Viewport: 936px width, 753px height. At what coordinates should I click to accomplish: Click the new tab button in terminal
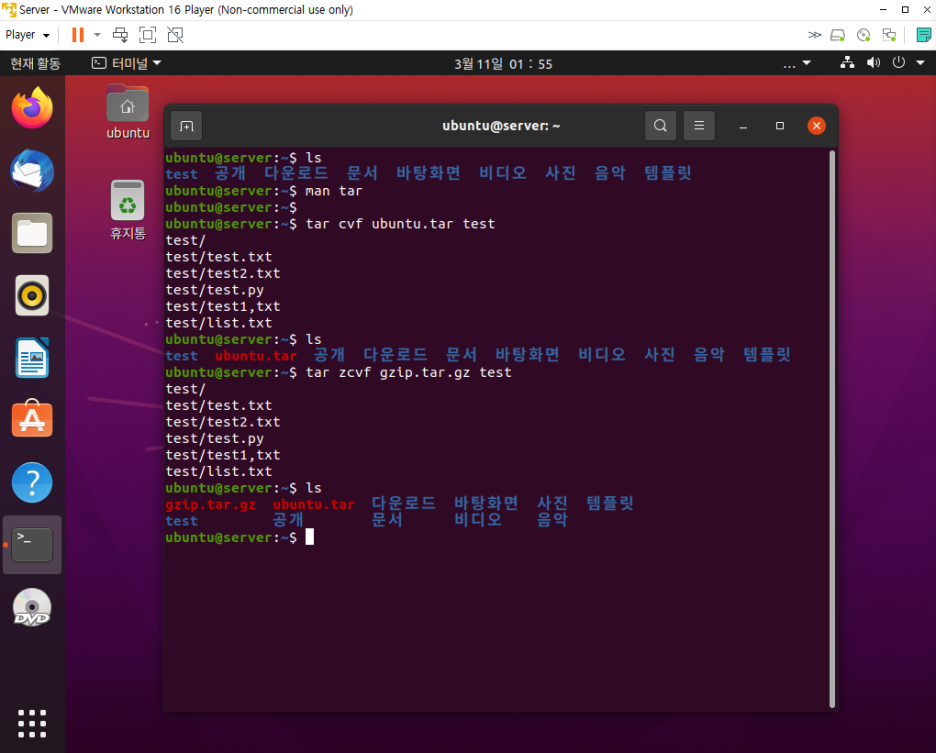click(187, 126)
